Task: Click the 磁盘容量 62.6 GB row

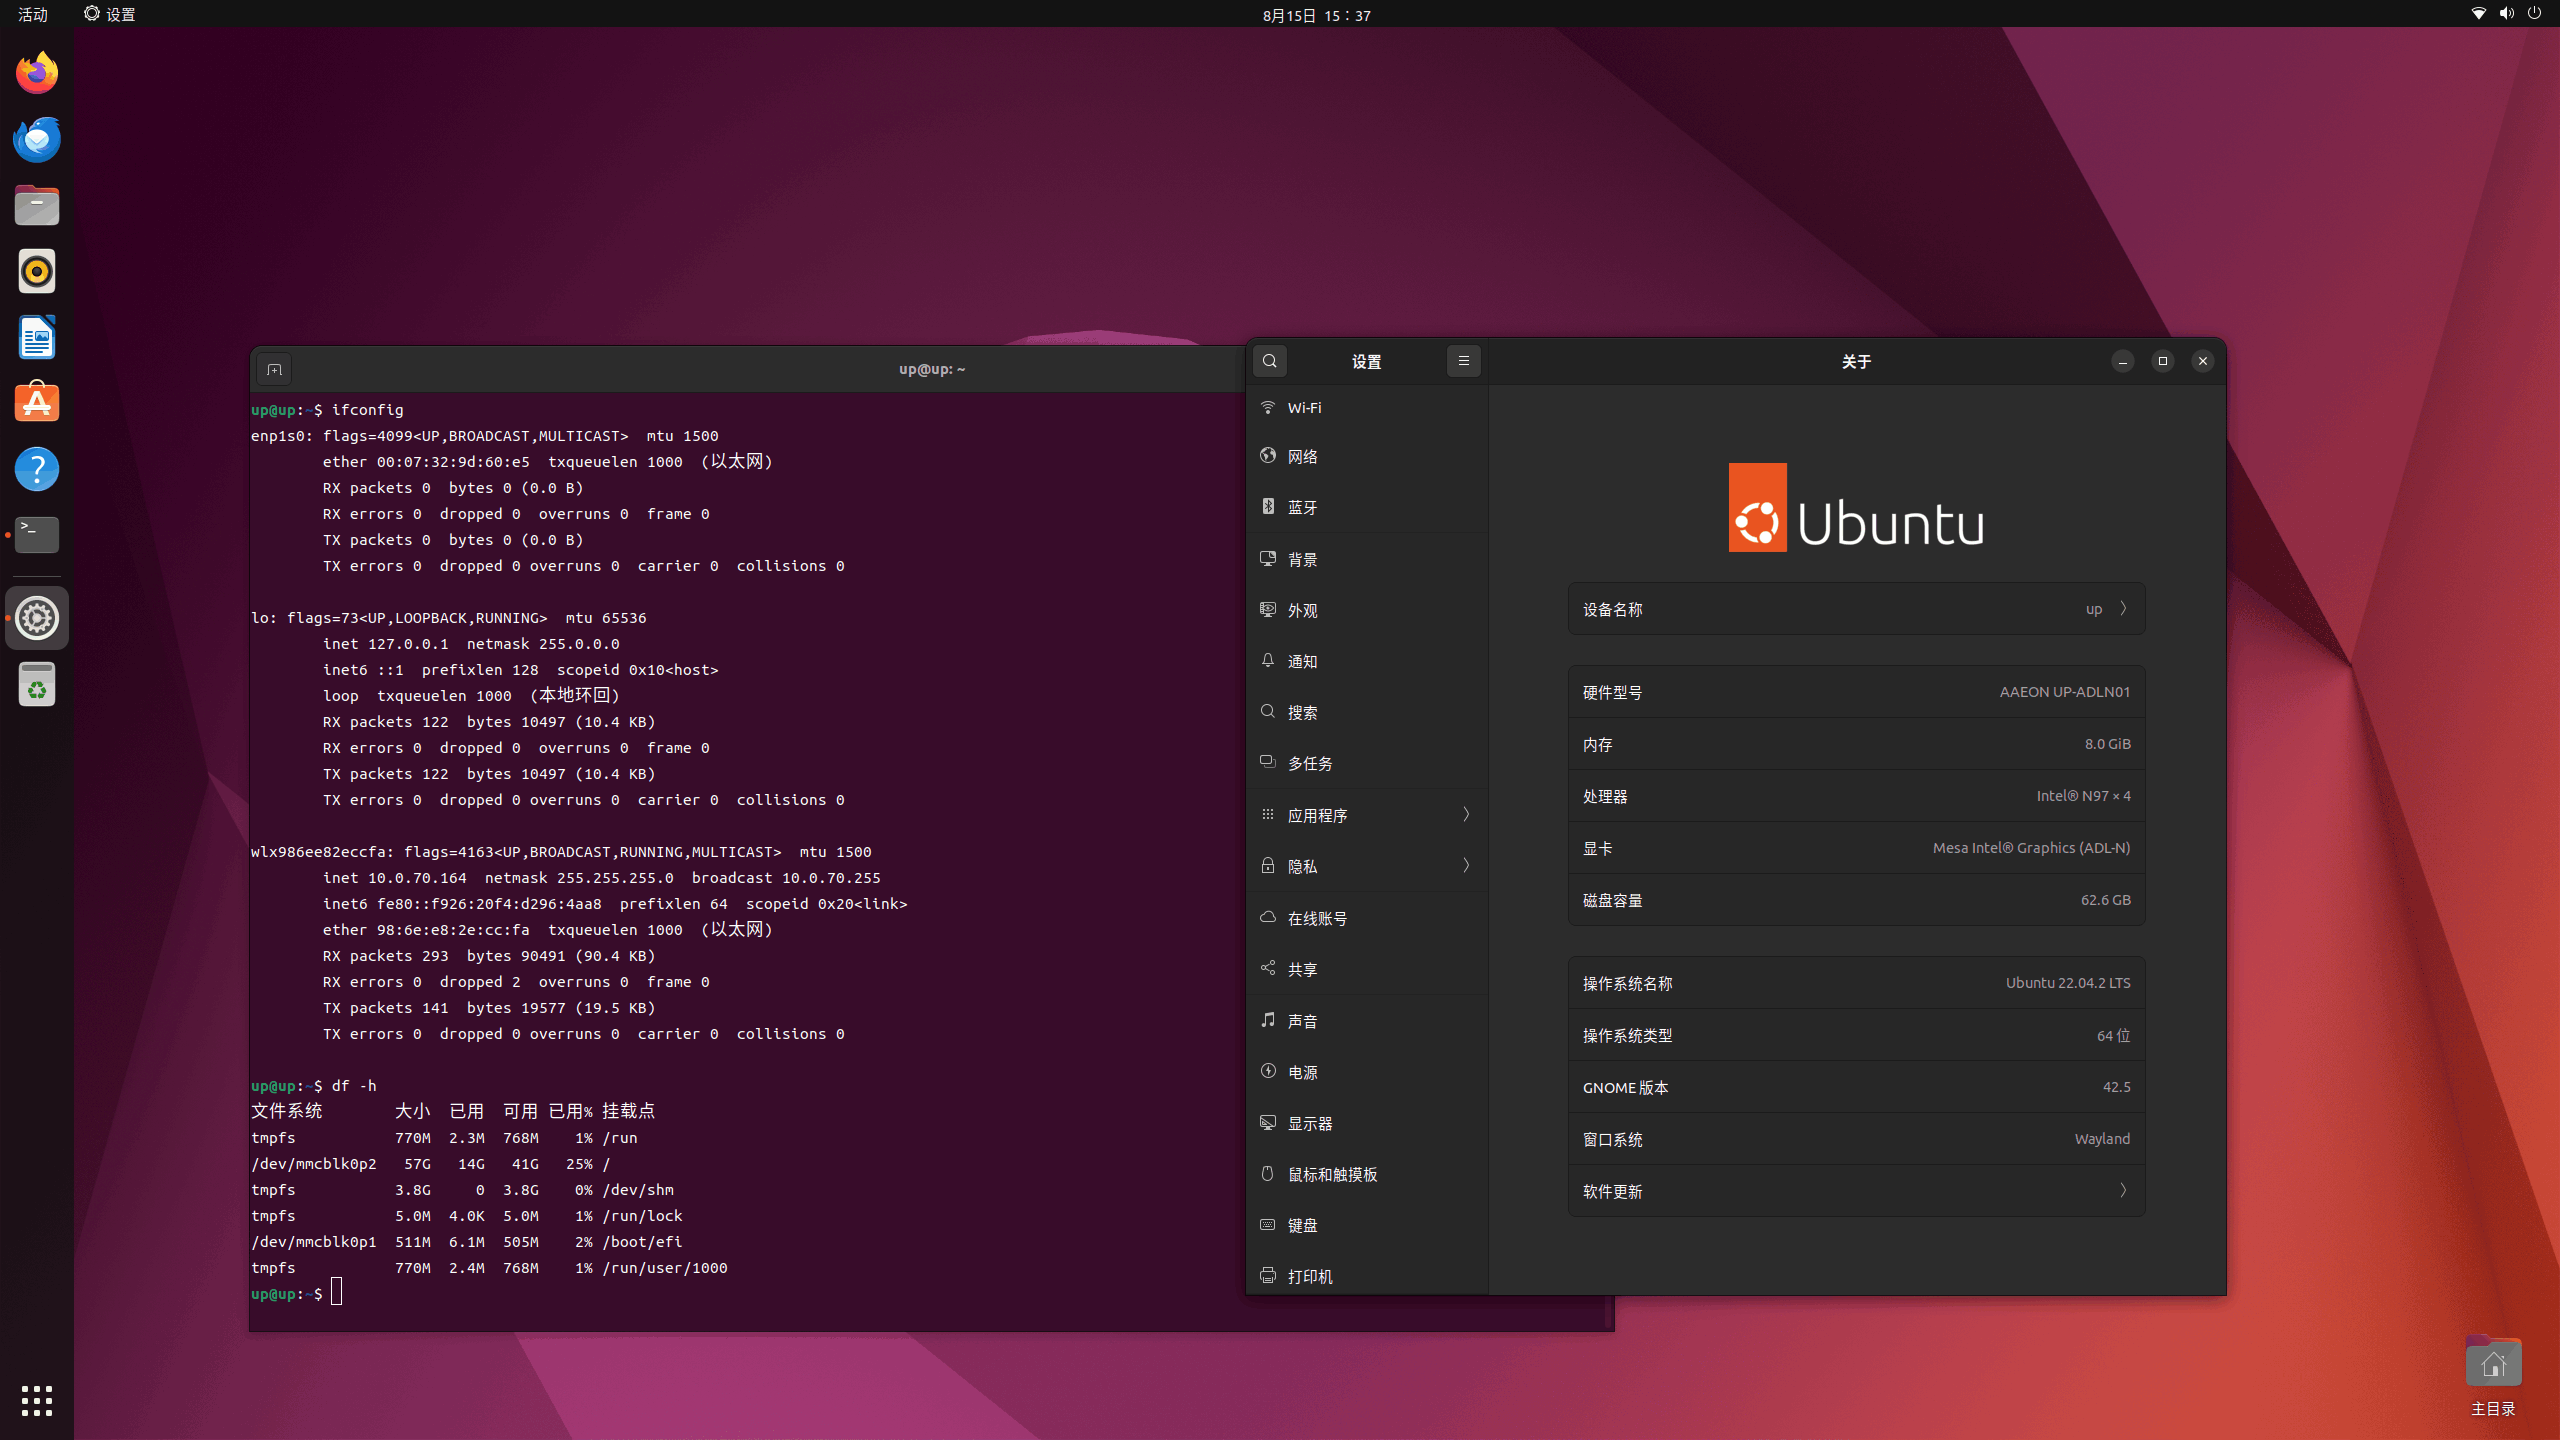Action: pyautogui.click(x=1856, y=900)
